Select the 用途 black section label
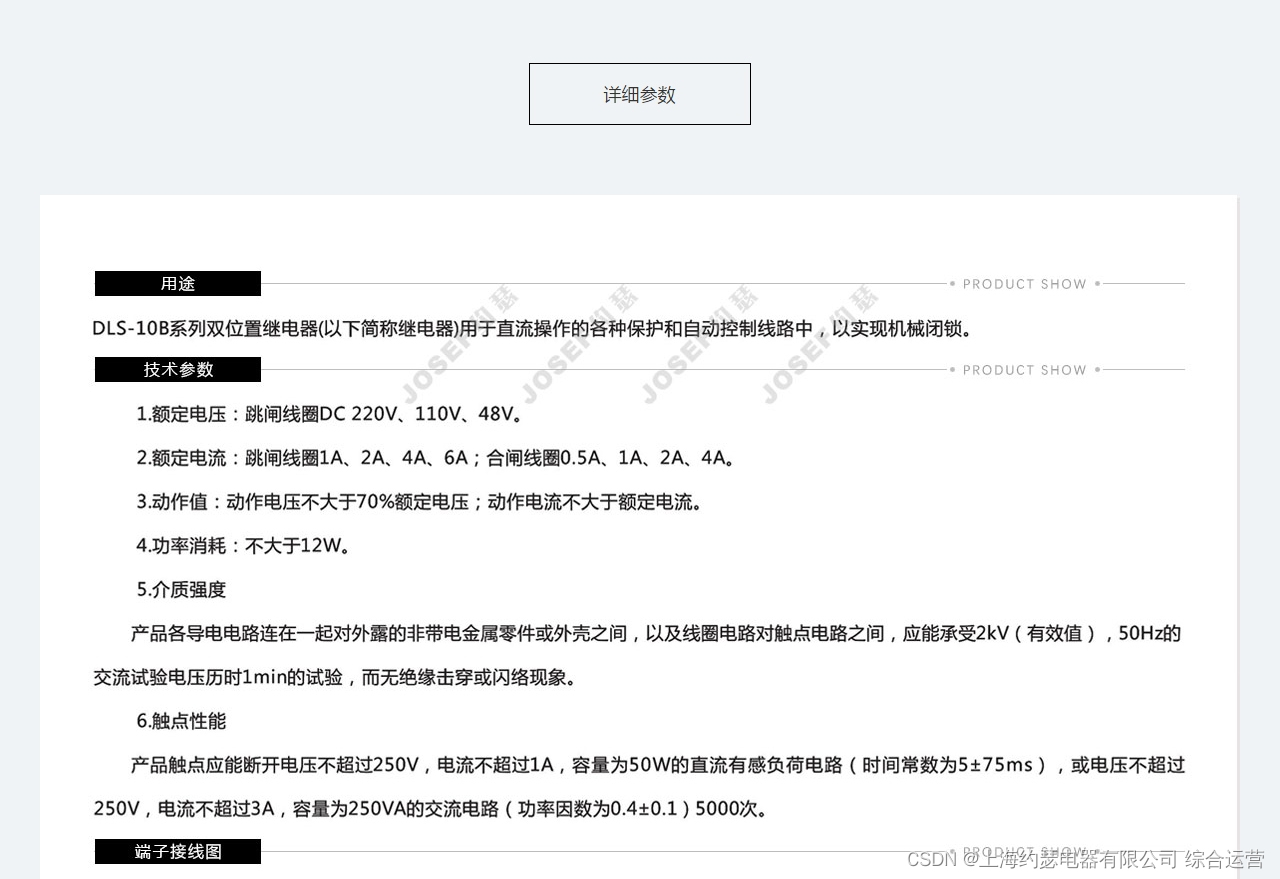Screen dimensions: 1280x879 pos(178,284)
